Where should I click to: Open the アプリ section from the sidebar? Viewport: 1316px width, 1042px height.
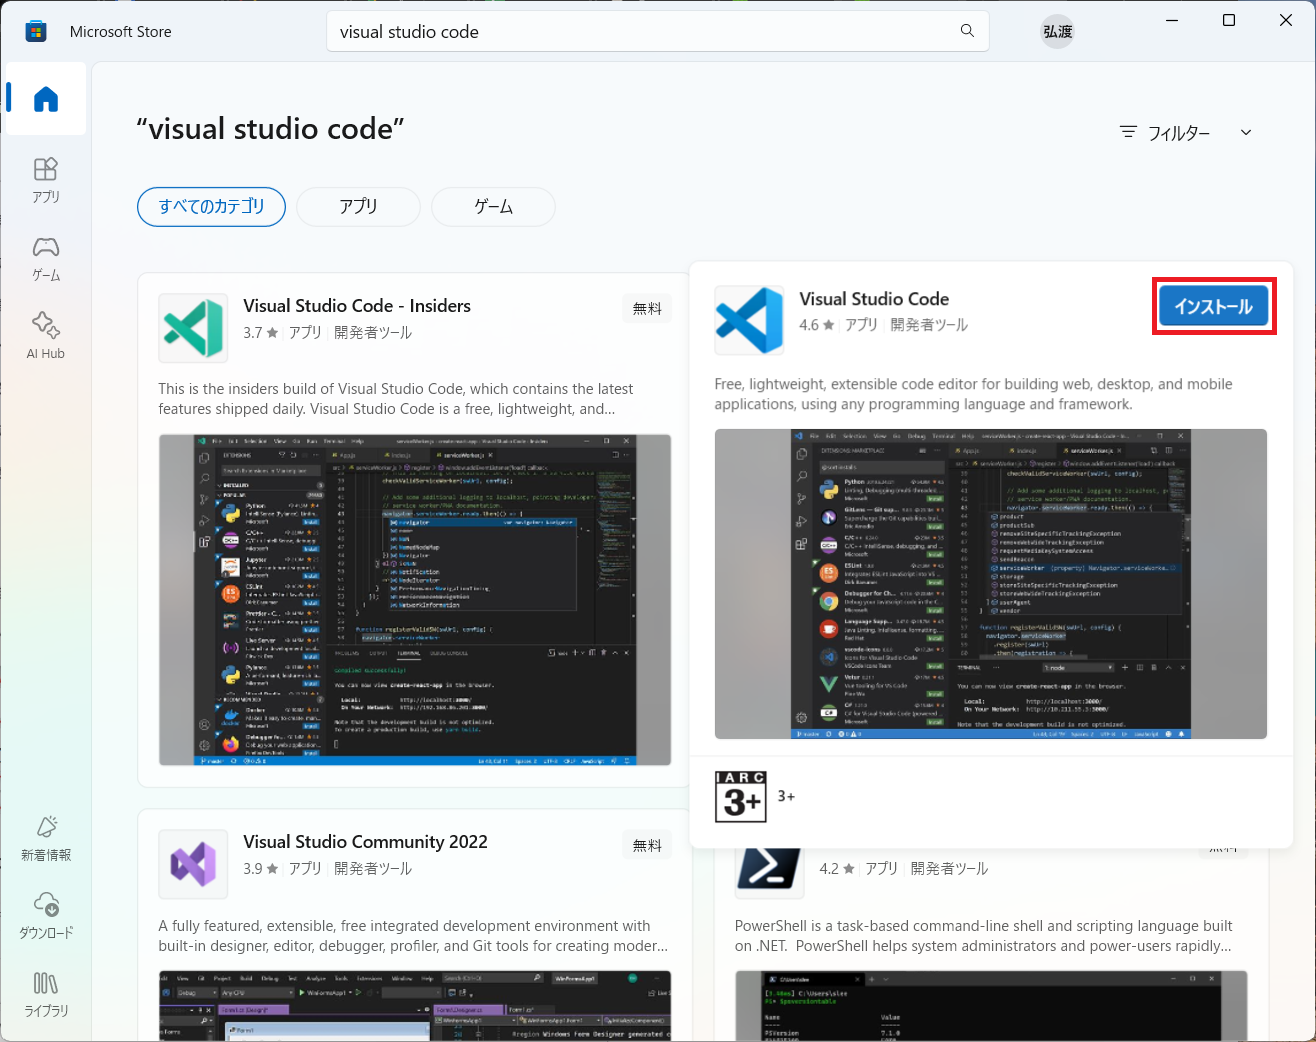[x=44, y=180]
